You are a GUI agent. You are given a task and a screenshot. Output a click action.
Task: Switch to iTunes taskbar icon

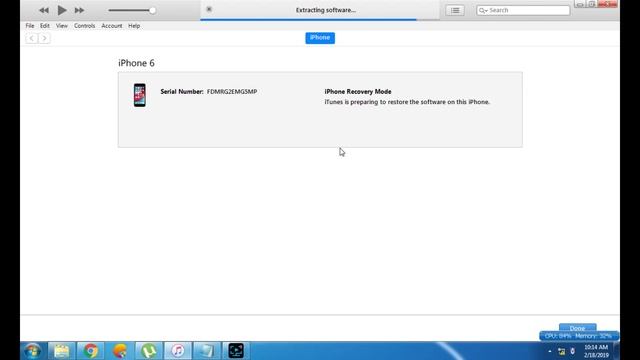(x=178, y=351)
